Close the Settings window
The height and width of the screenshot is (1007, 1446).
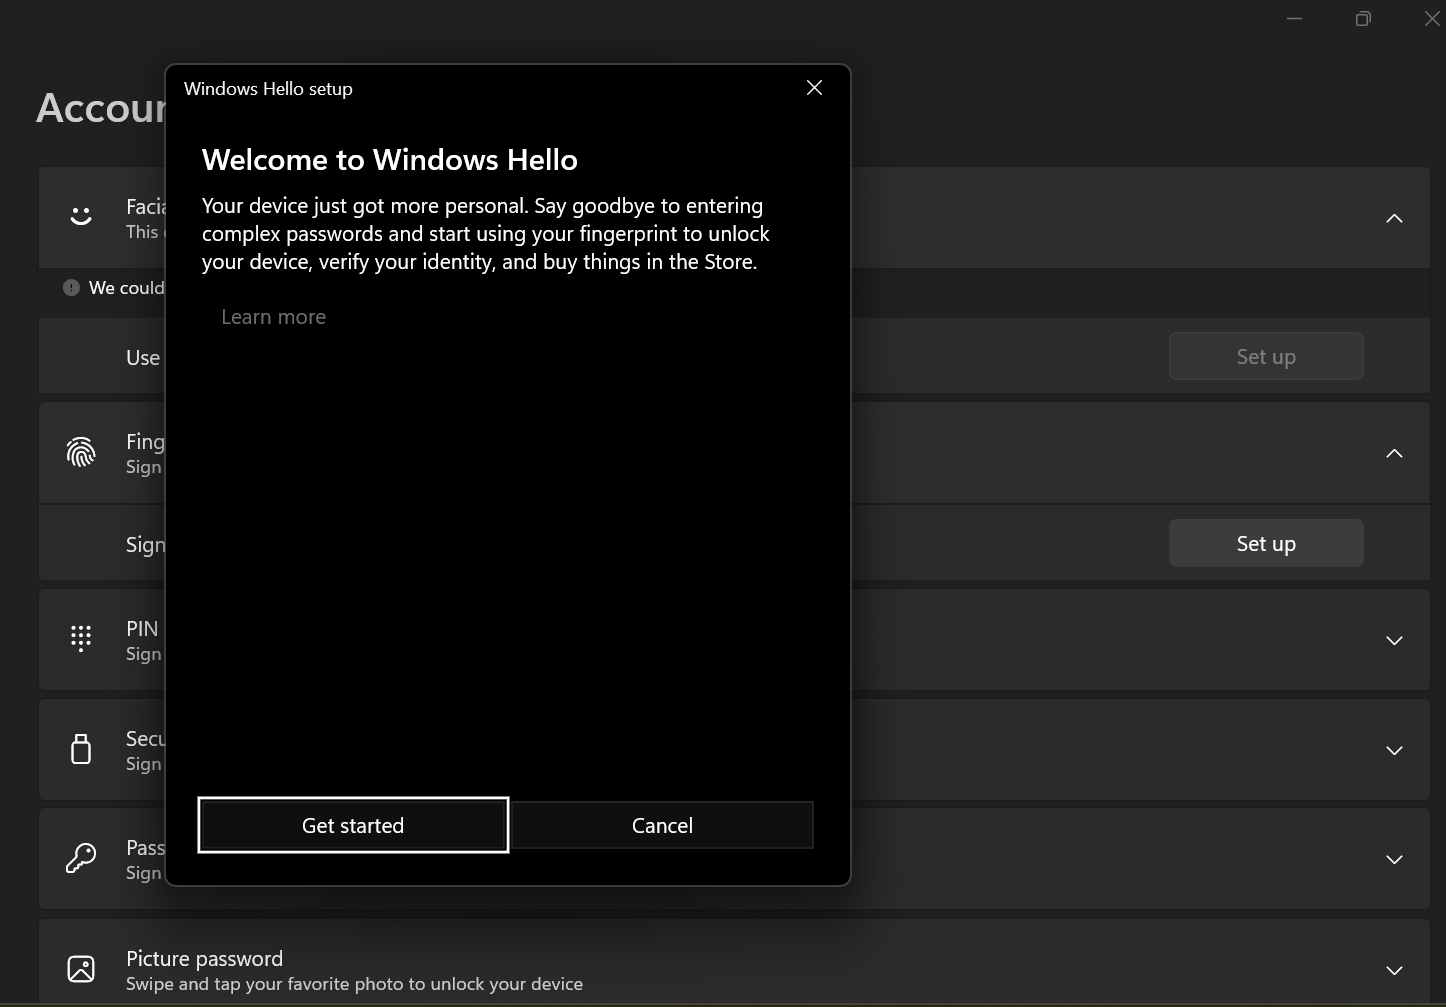point(1431,18)
